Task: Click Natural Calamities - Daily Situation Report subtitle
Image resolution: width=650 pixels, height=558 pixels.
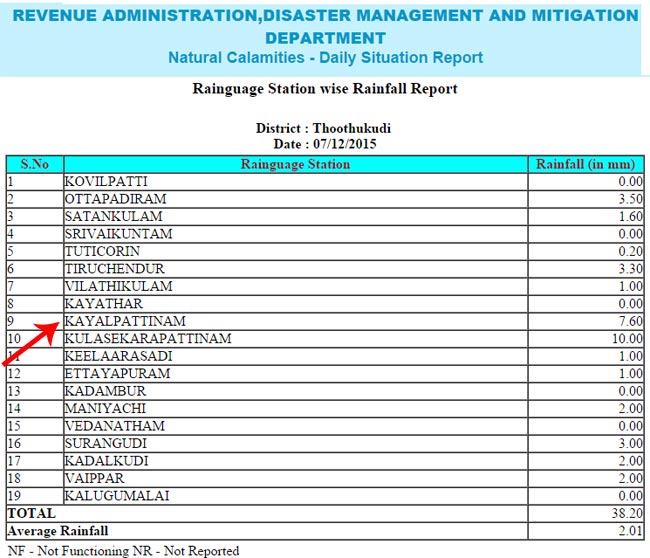Action: 325,58
